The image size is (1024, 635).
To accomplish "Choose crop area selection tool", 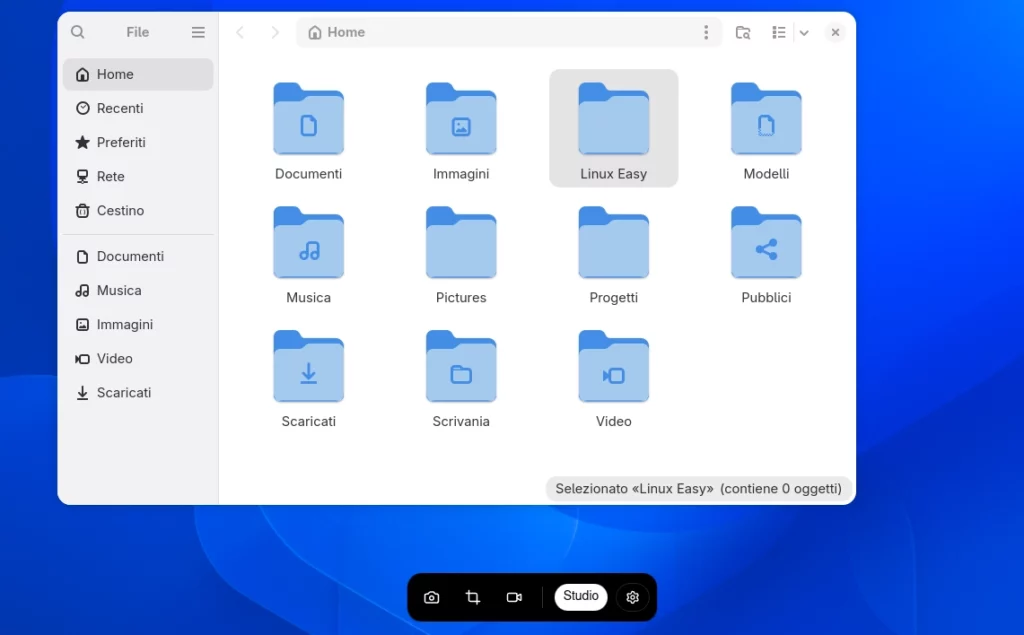I will pyautogui.click(x=473, y=597).
